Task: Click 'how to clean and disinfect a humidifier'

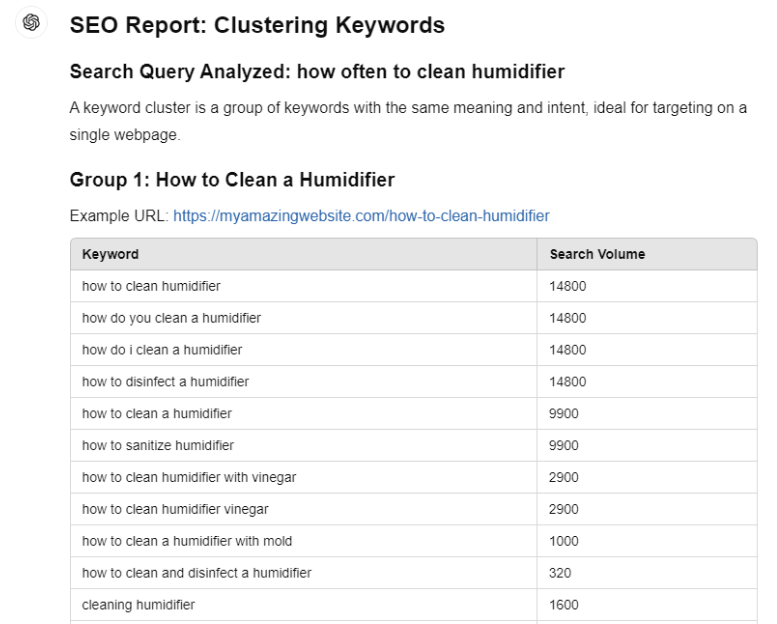Action: point(197,573)
